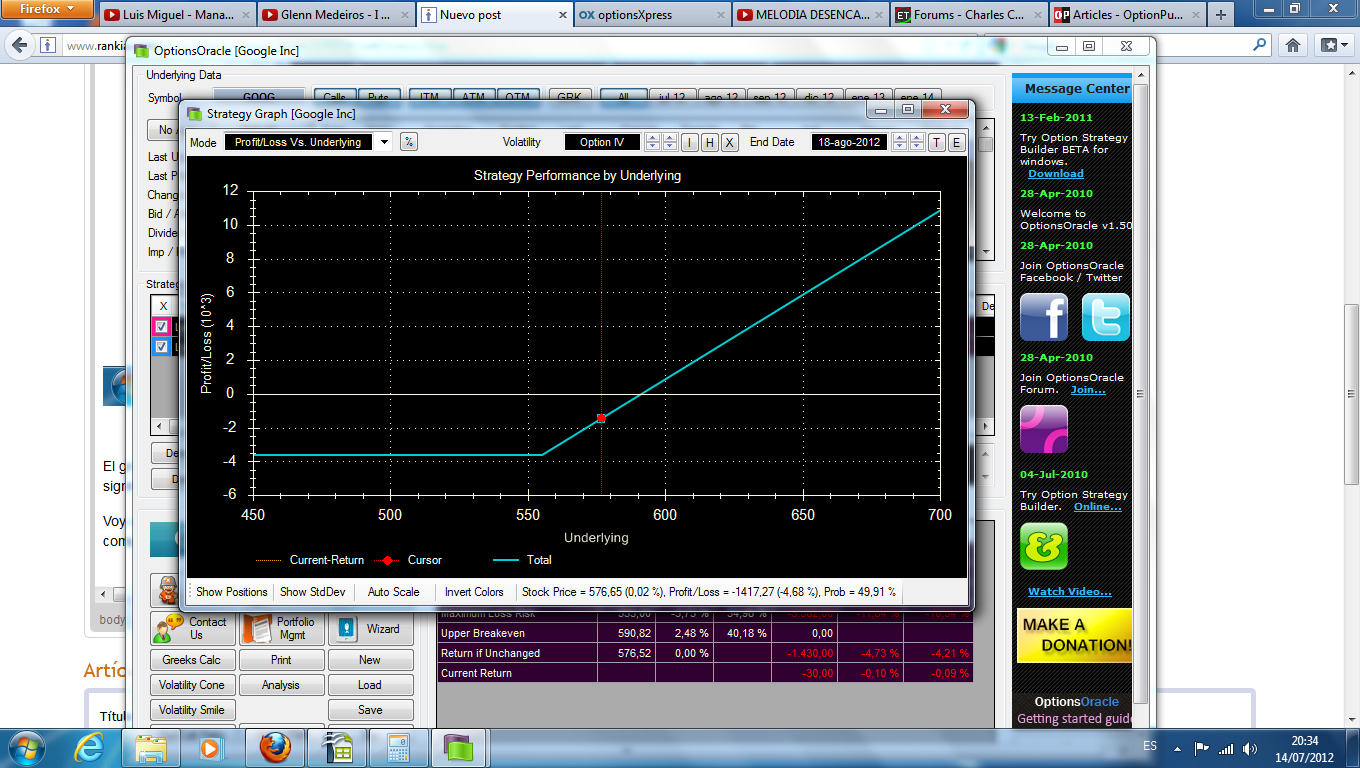The height and width of the screenshot is (768, 1360).
Task: Go to Firefox home page
Action: coord(1293,45)
